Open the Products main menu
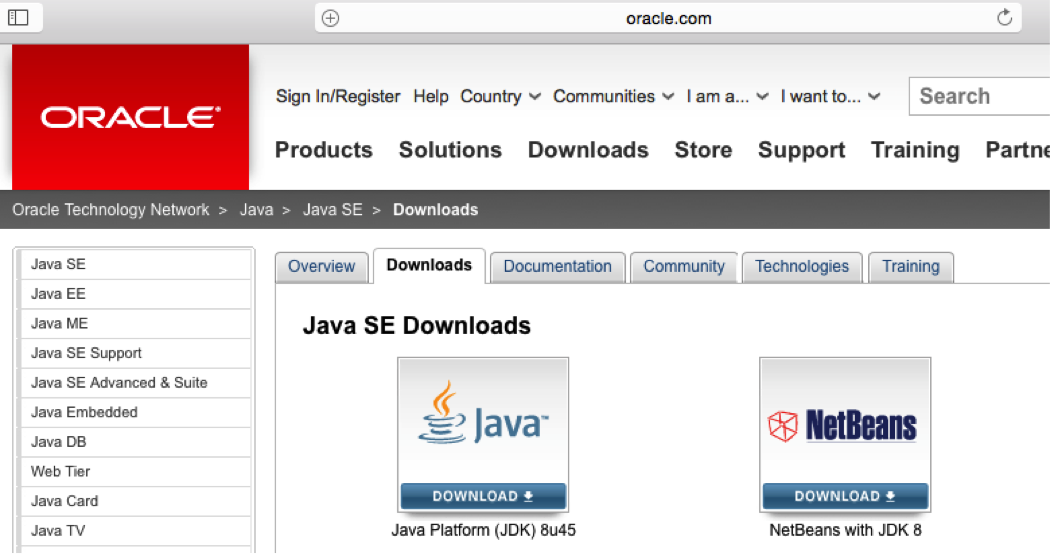This screenshot has height=554, width=1050. [x=323, y=150]
